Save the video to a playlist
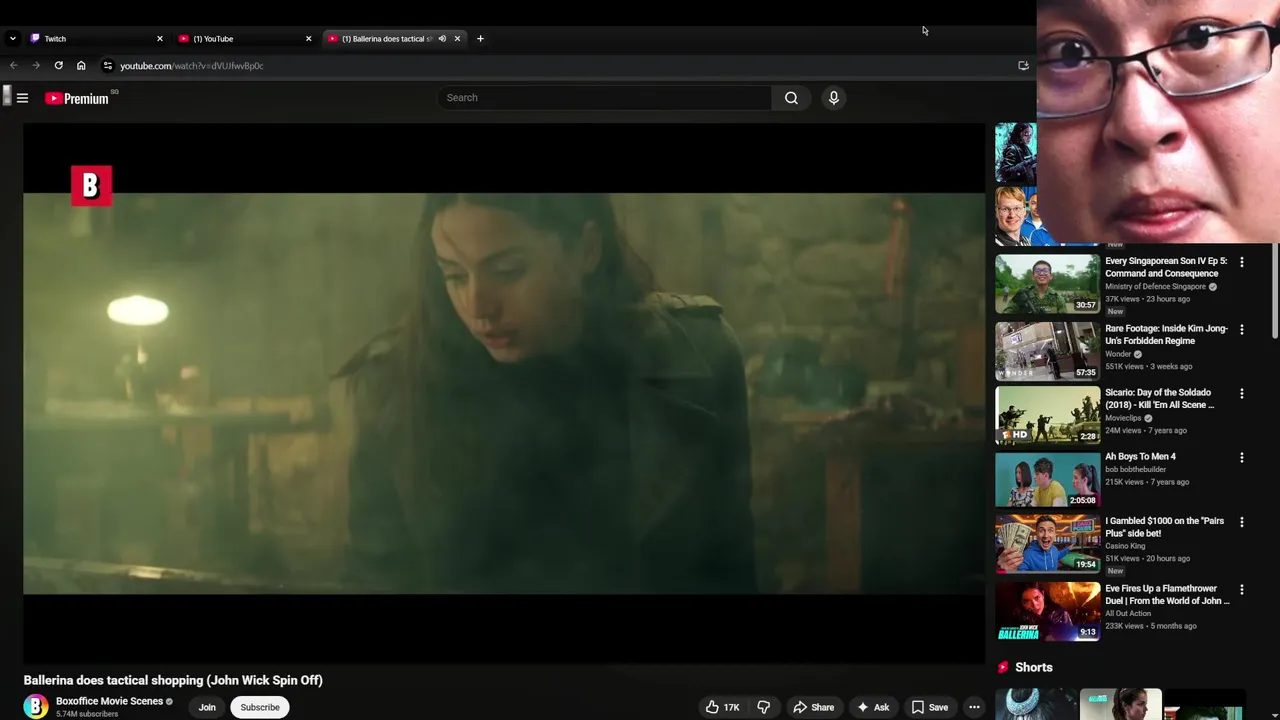1280x720 pixels. coord(929,707)
